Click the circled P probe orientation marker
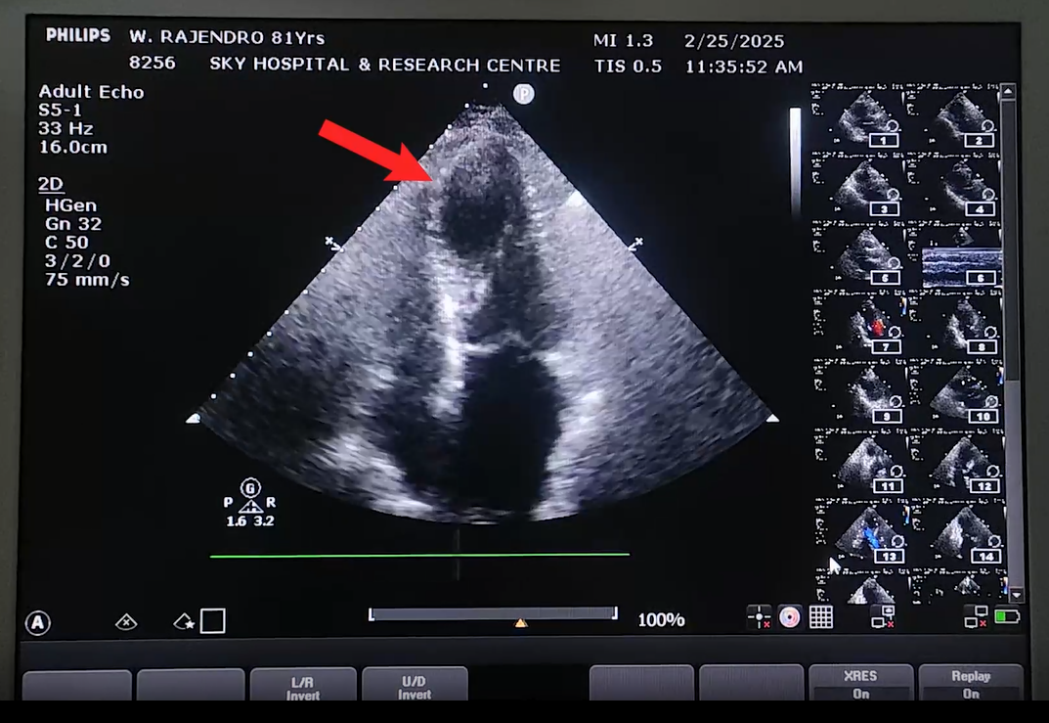The height and width of the screenshot is (723, 1049). coord(523,94)
